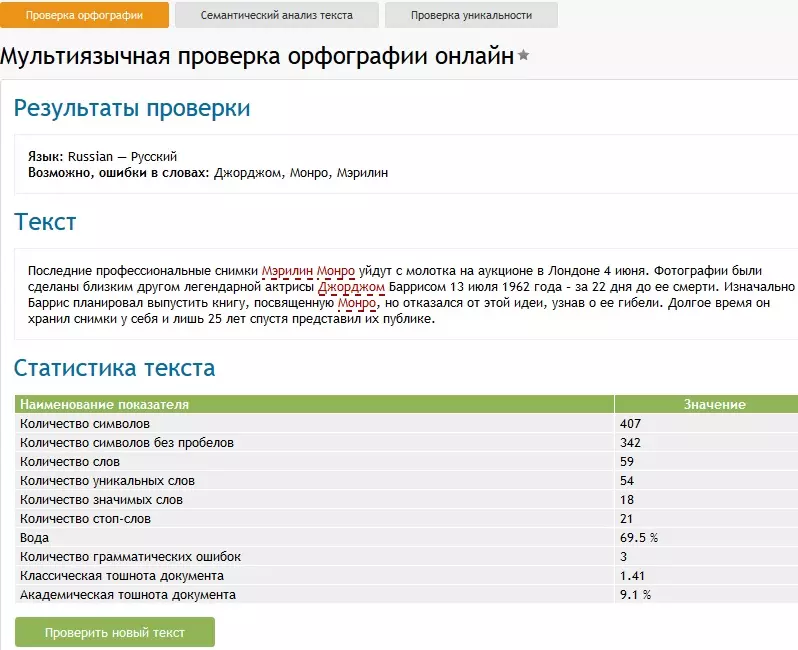
Task: Click the underlined word Мэрилин in text
Action: [287, 271]
